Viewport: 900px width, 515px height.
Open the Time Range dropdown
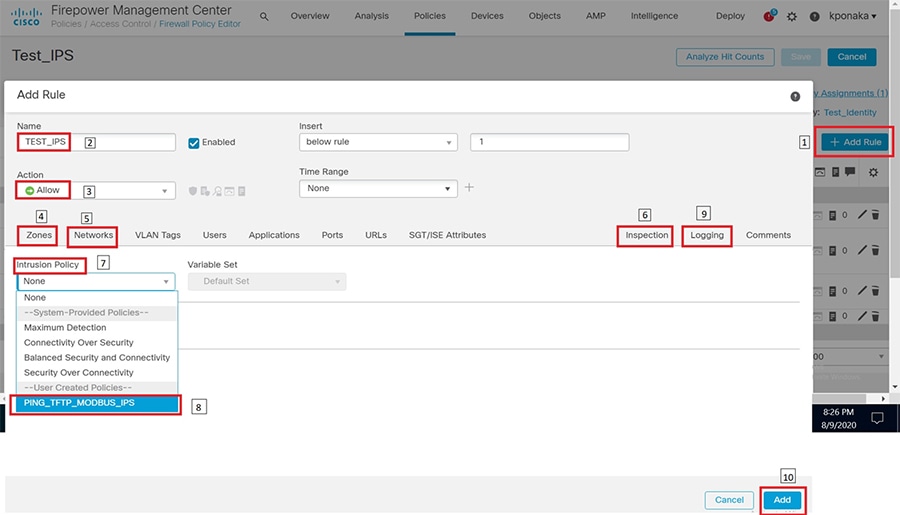click(378, 188)
